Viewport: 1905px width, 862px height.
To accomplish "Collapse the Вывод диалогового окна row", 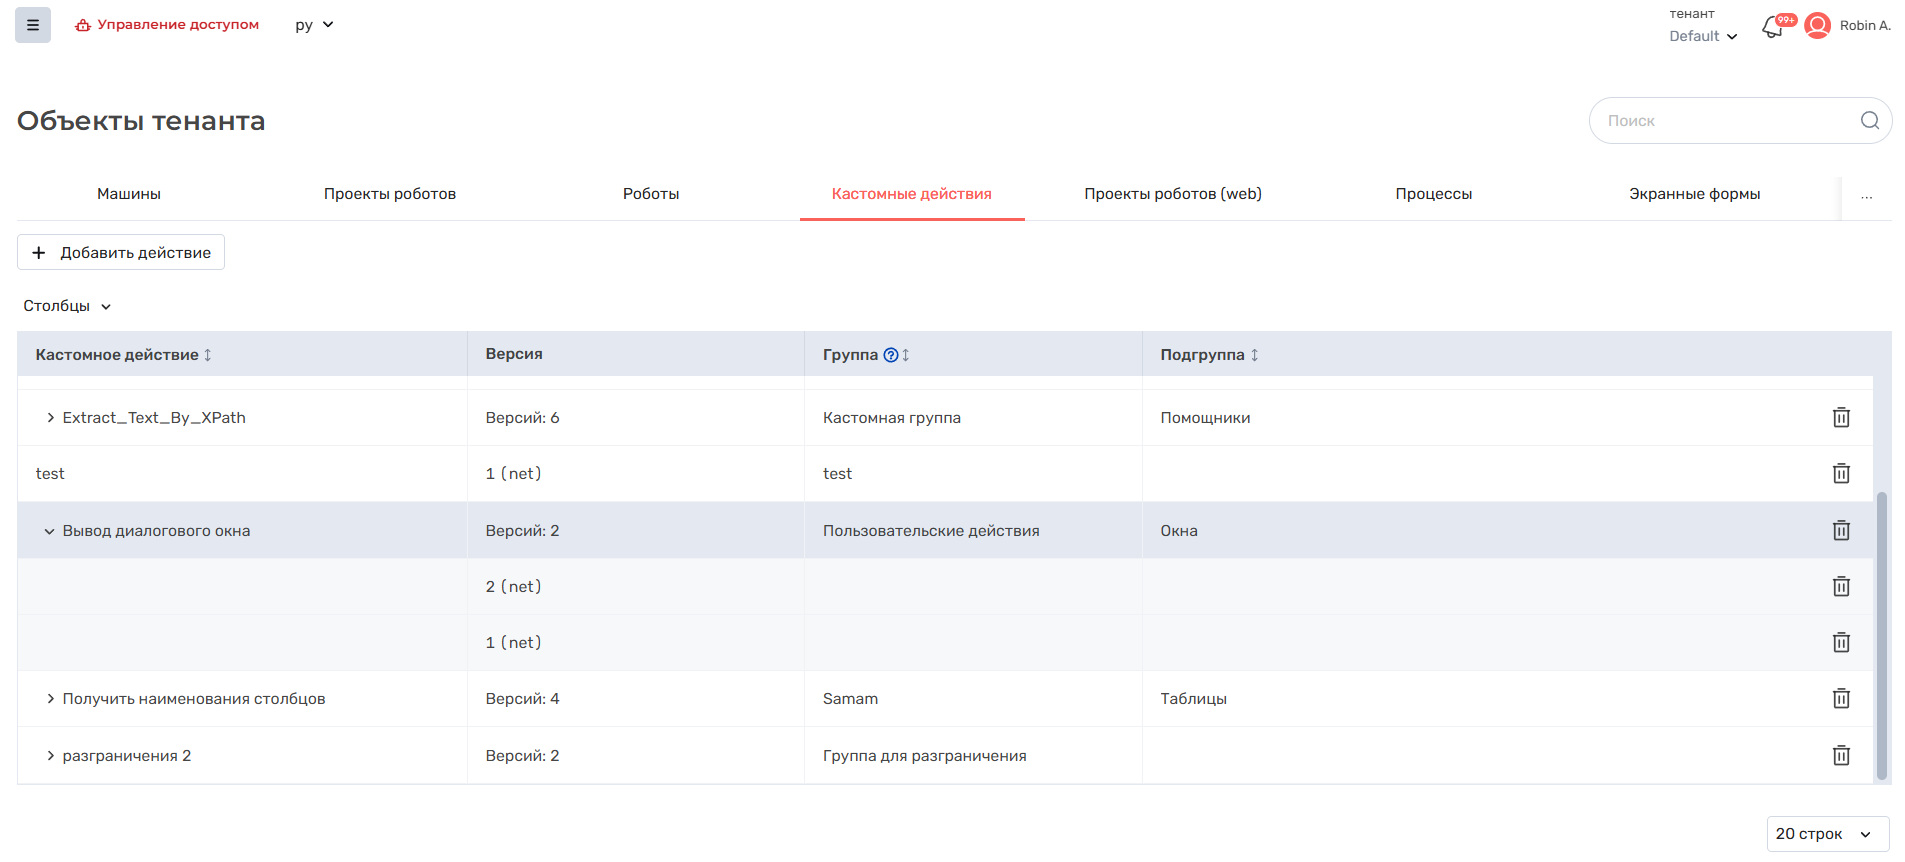I will pyautogui.click(x=49, y=531).
